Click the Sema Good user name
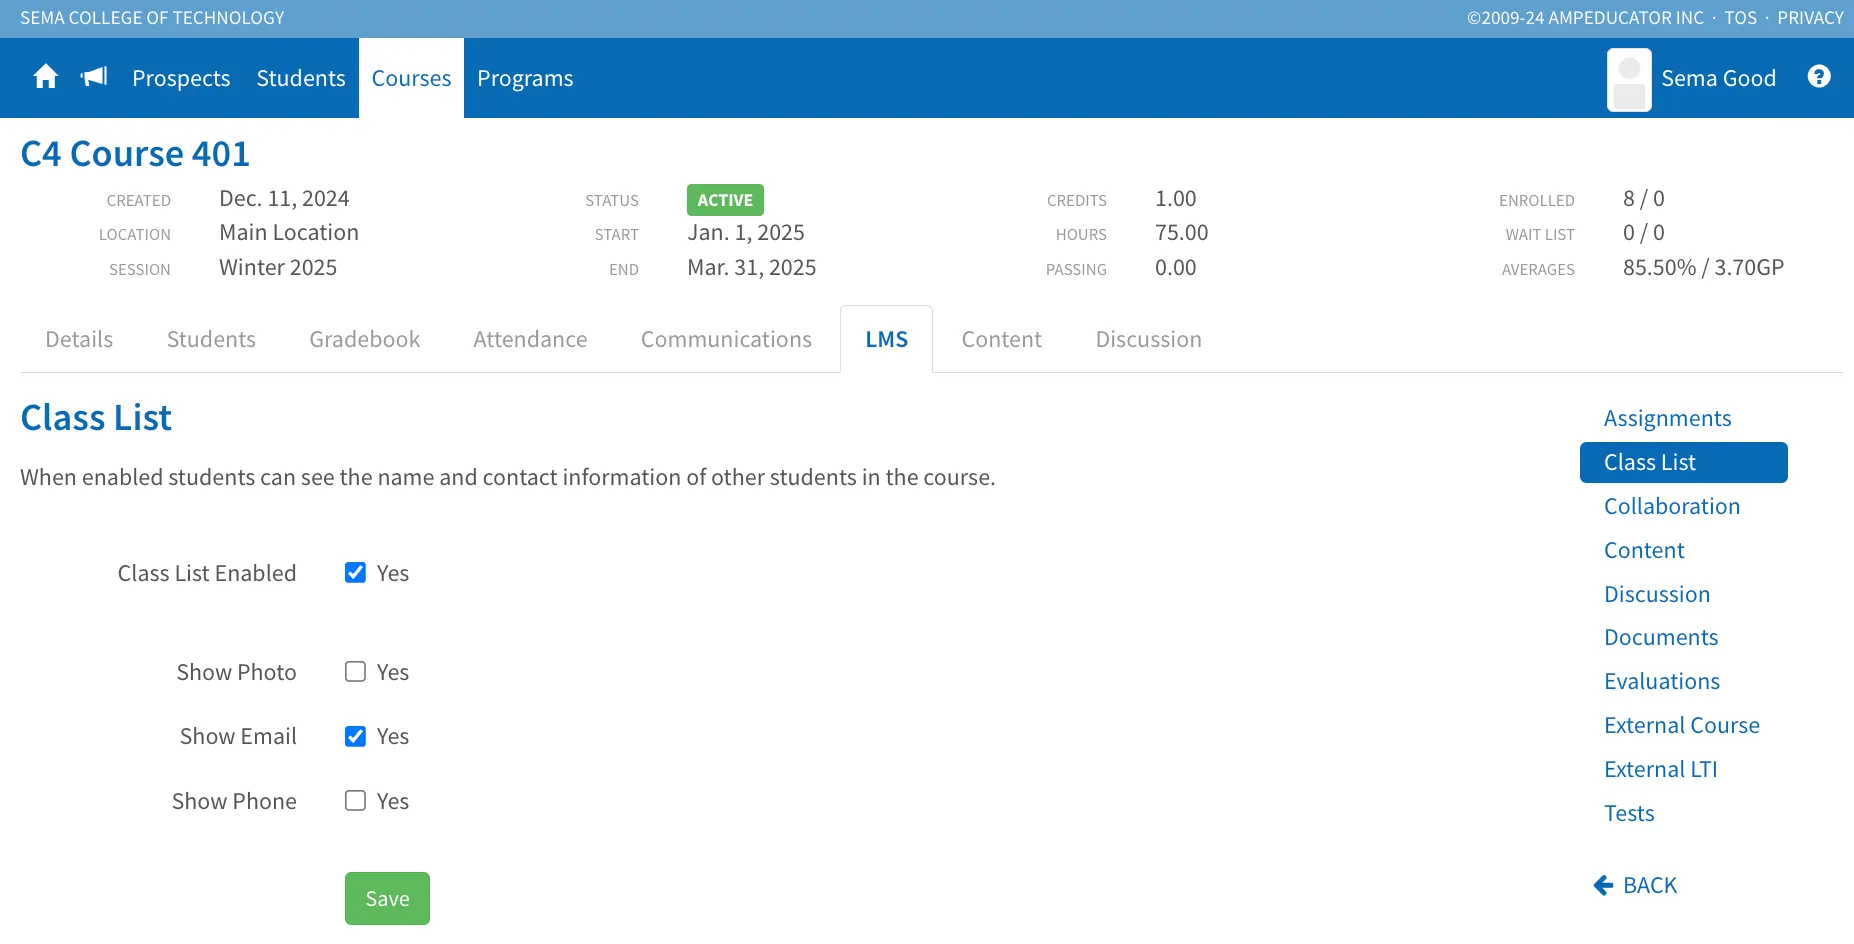The image size is (1854, 944). pos(1718,78)
